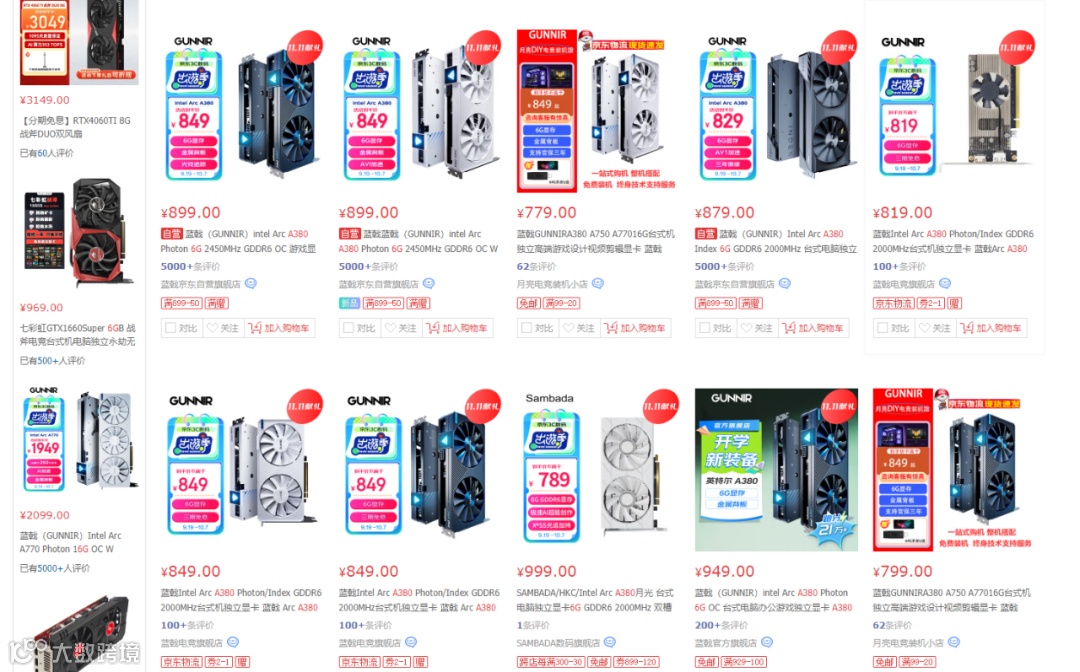1080x672 pixels.
Task: Click chat icon beside 蓝戟电竞旗舰店 in ¥819.00 listing
Action: click(945, 284)
